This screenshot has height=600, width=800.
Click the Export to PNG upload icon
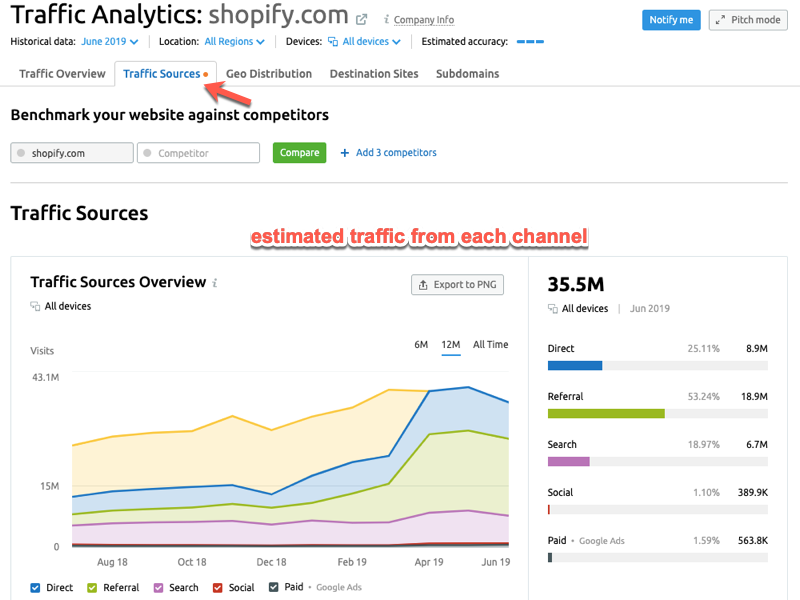(423, 285)
